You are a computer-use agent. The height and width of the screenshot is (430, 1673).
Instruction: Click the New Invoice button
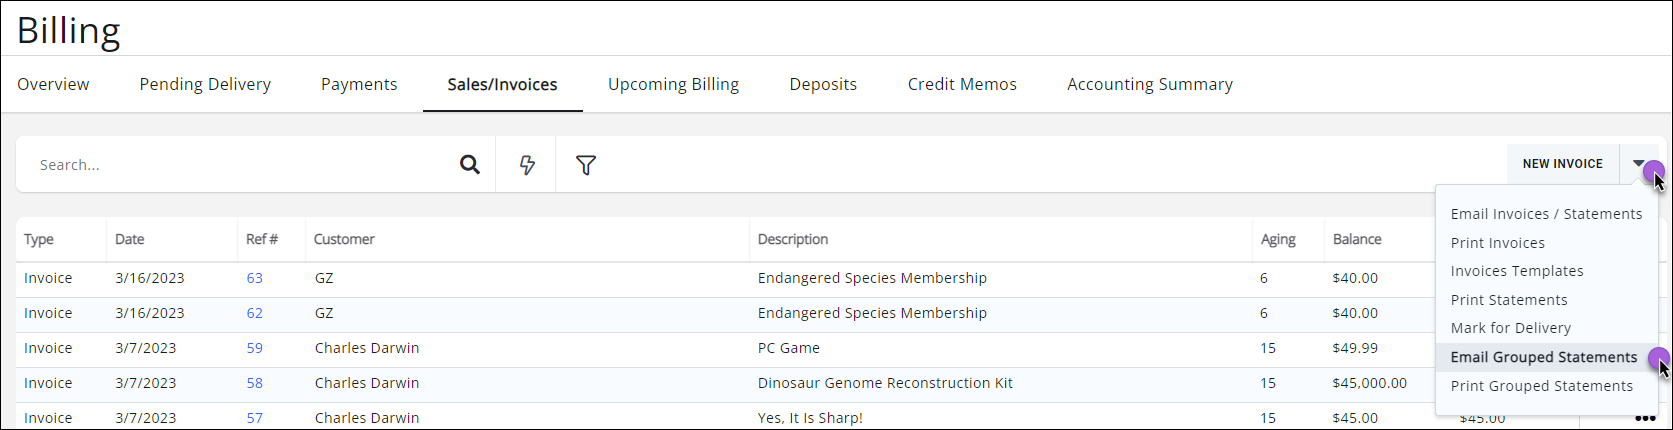tap(1562, 164)
